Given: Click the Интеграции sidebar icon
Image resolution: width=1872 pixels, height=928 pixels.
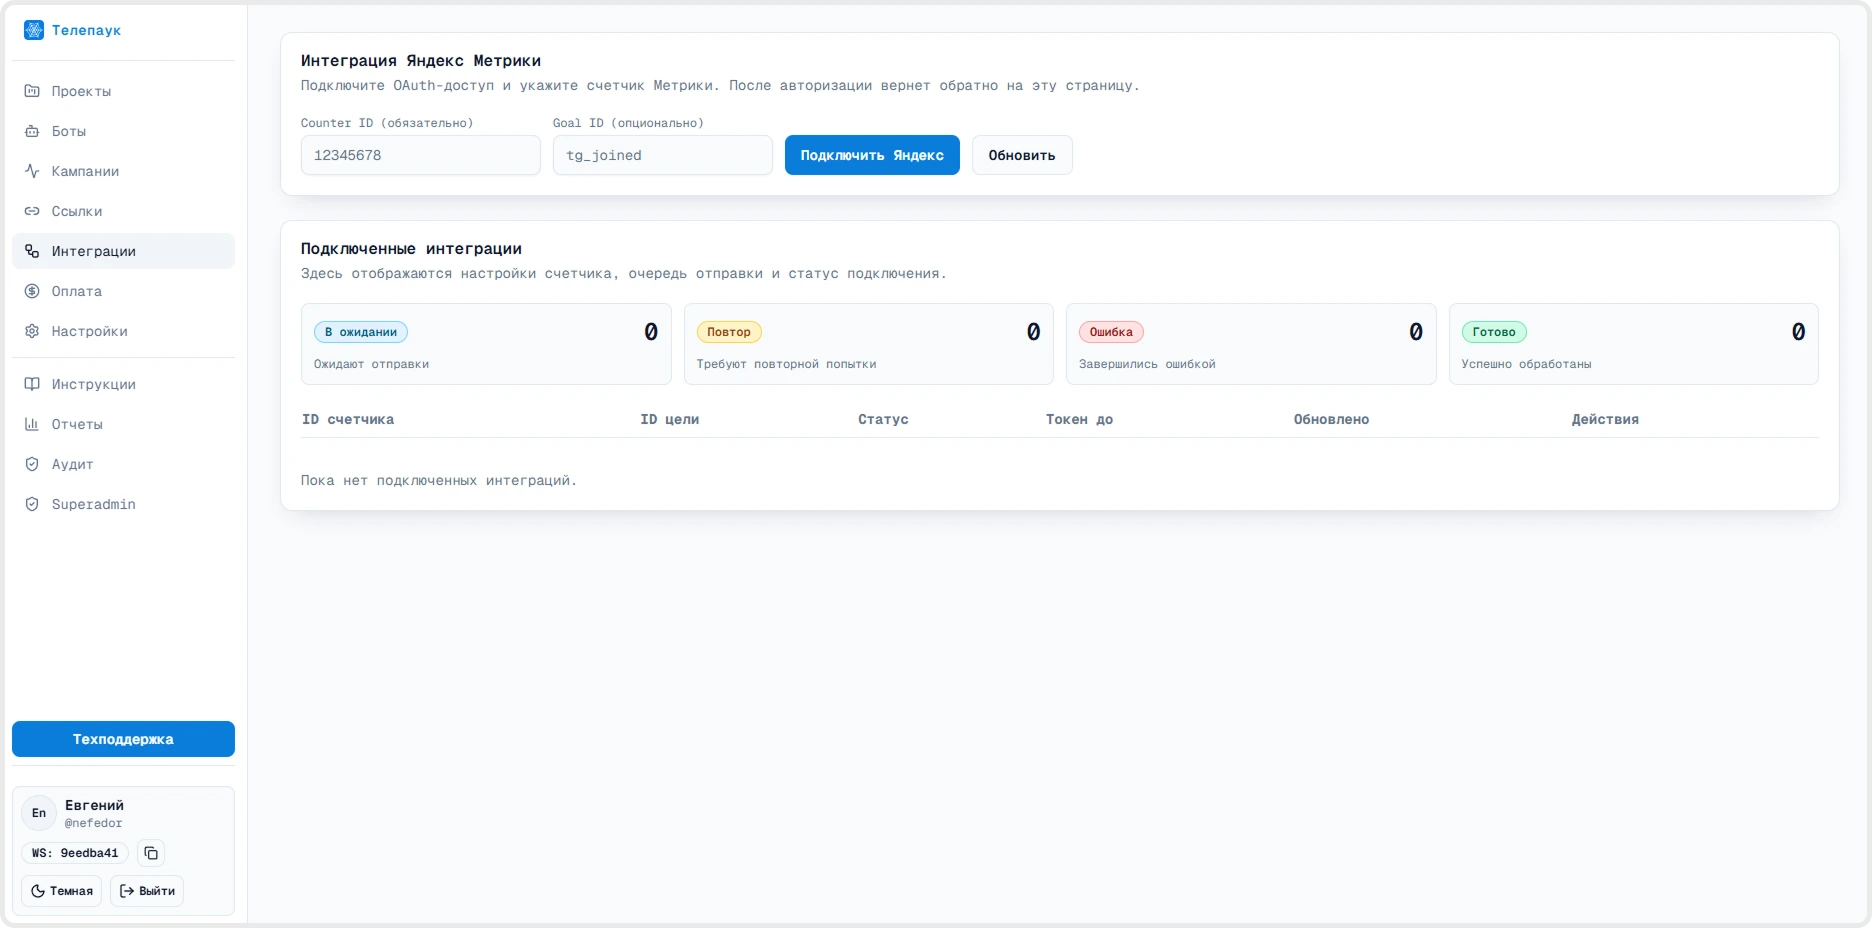Looking at the screenshot, I should pyautogui.click(x=32, y=251).
